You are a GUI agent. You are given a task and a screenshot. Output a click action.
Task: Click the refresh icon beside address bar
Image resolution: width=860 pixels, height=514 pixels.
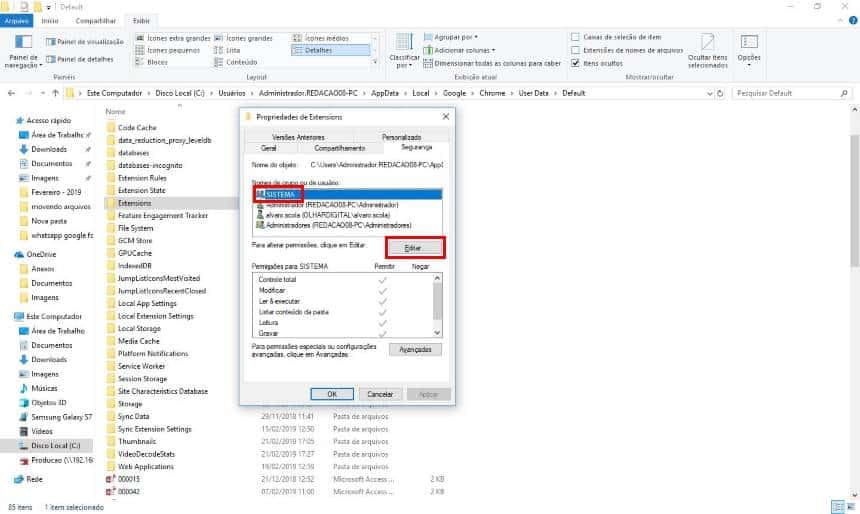click(720, 94)
